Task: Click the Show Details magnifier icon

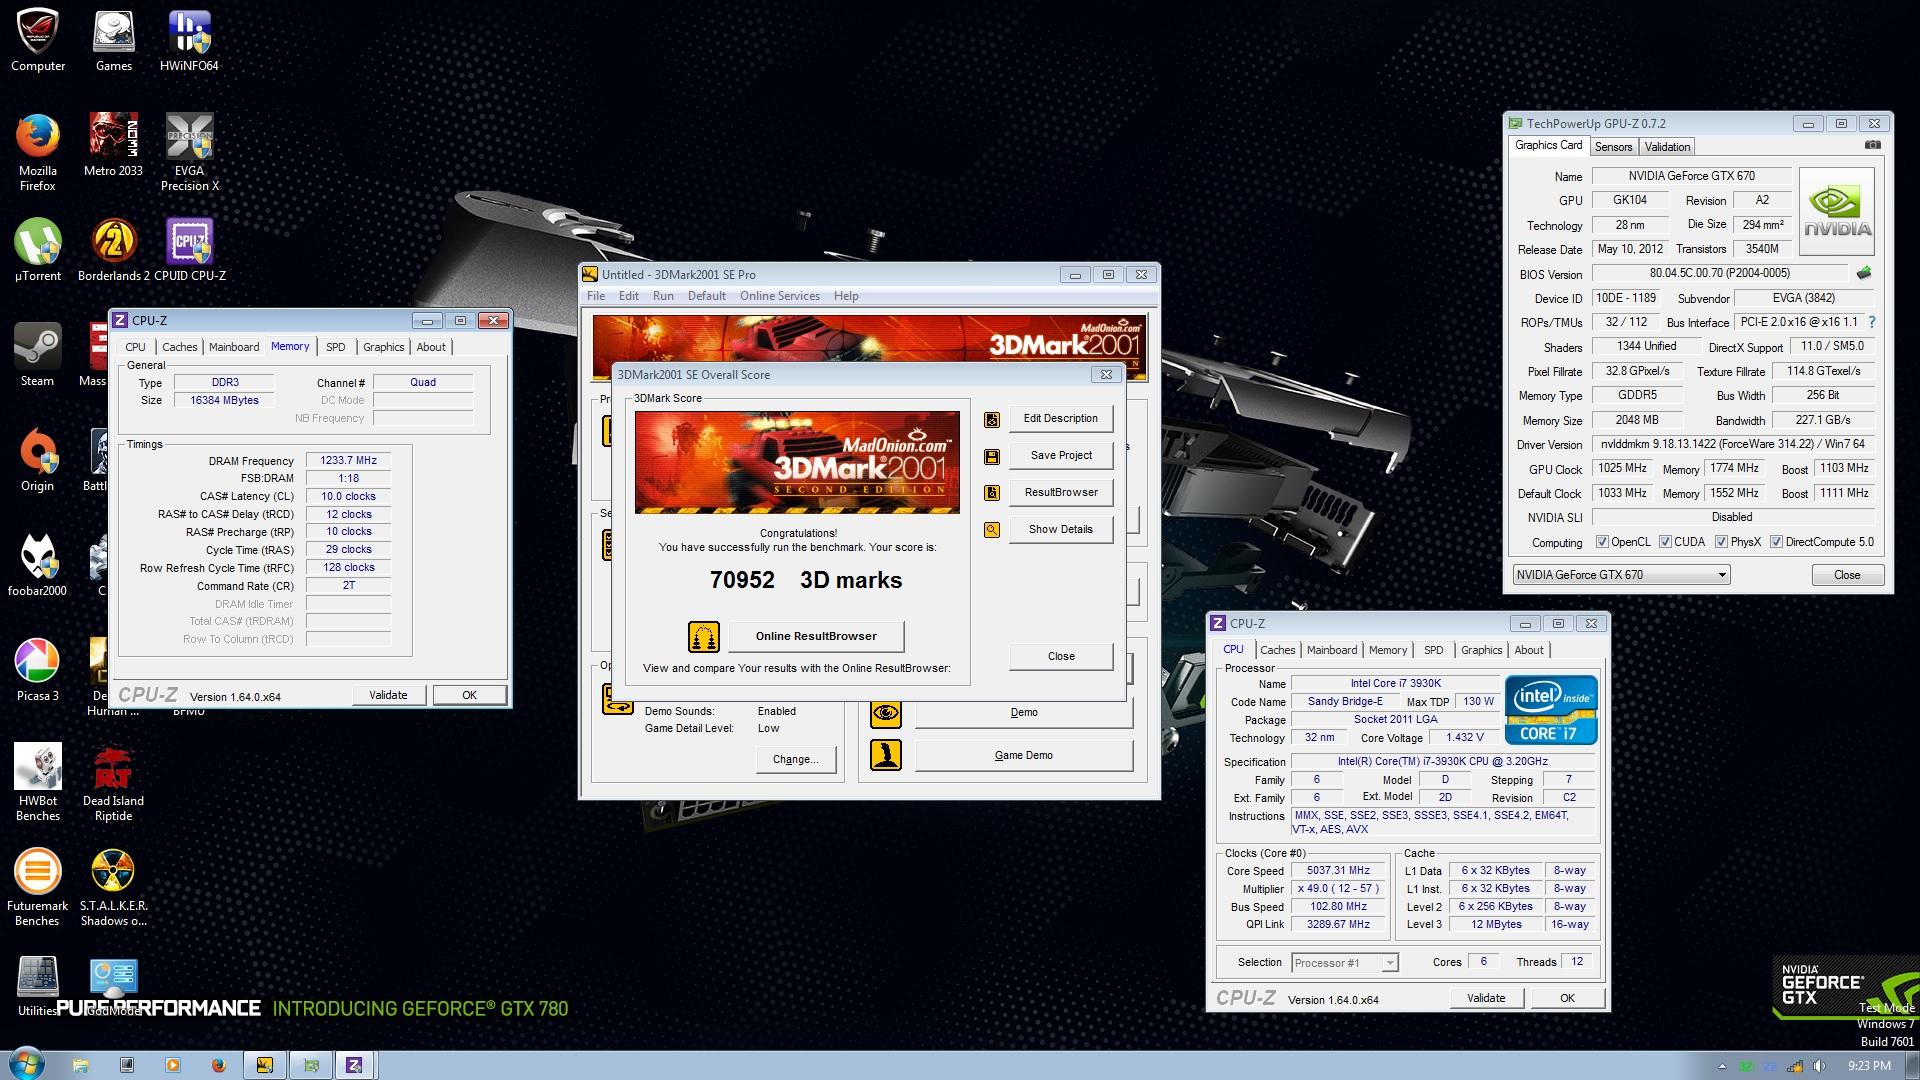Action: coord(992,530)
